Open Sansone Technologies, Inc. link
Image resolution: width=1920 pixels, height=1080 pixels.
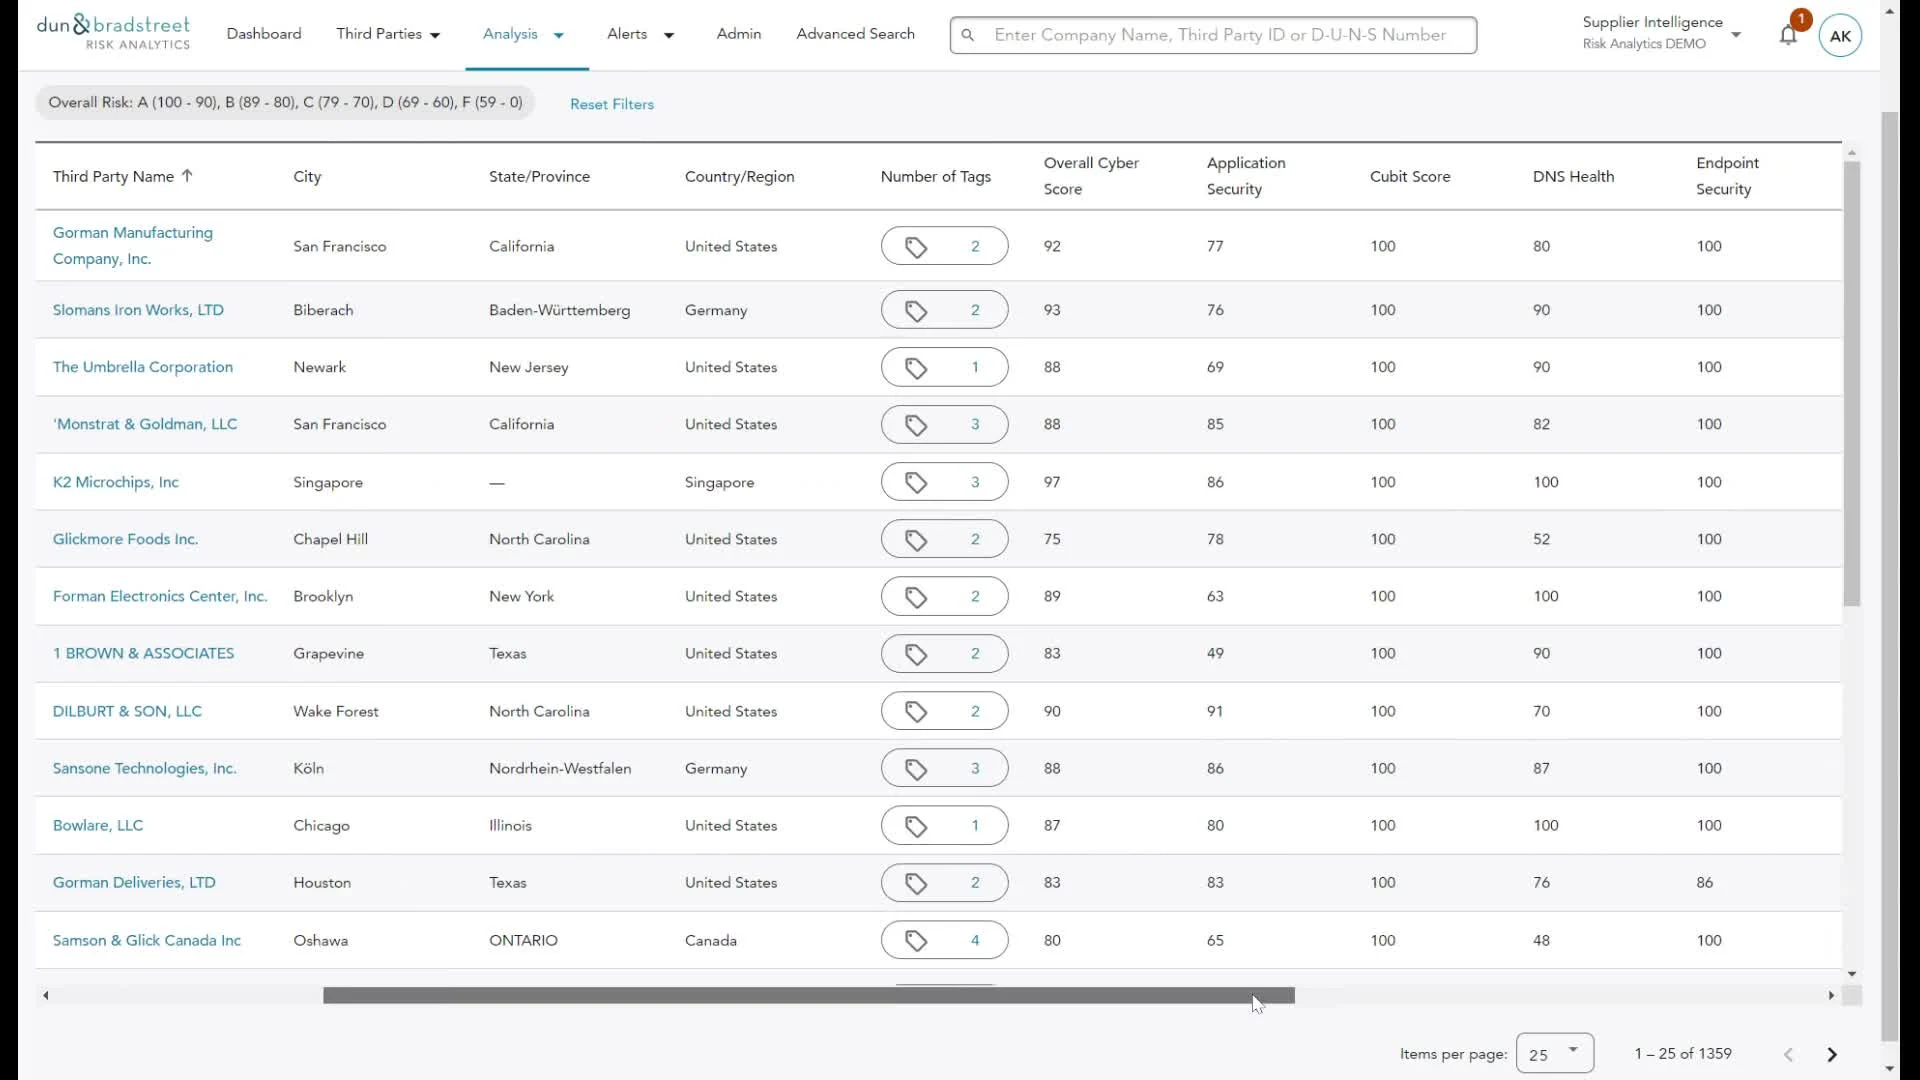tap(145, 768)
